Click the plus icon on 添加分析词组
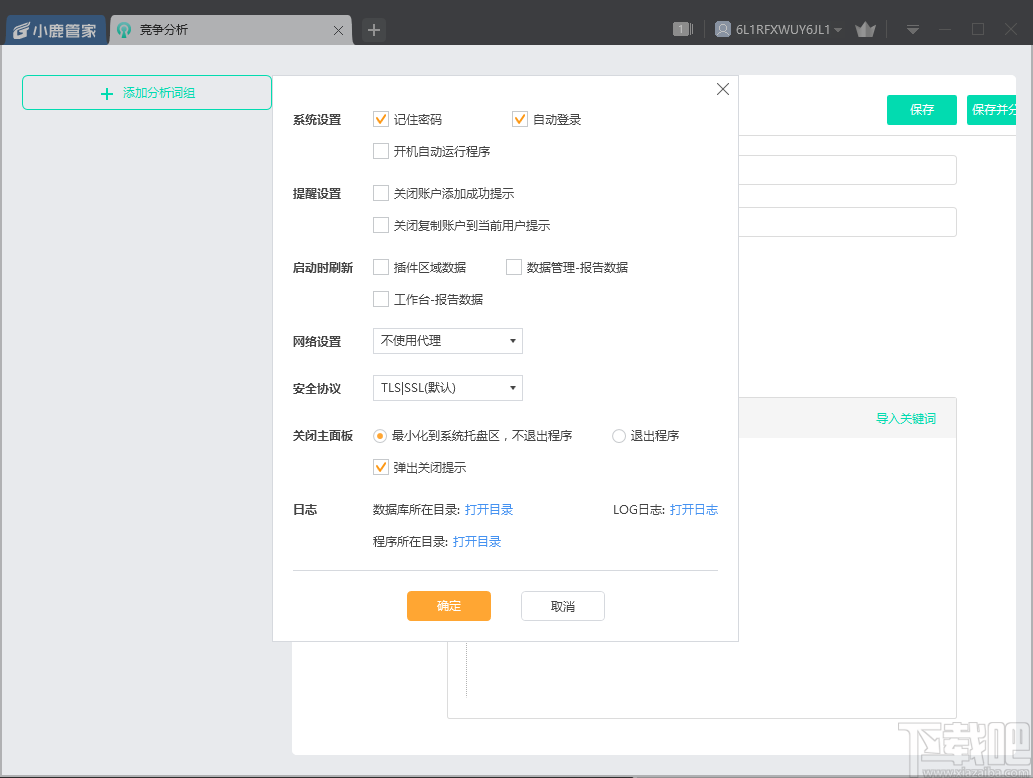 pyautogui.click(x=106, y=93)
